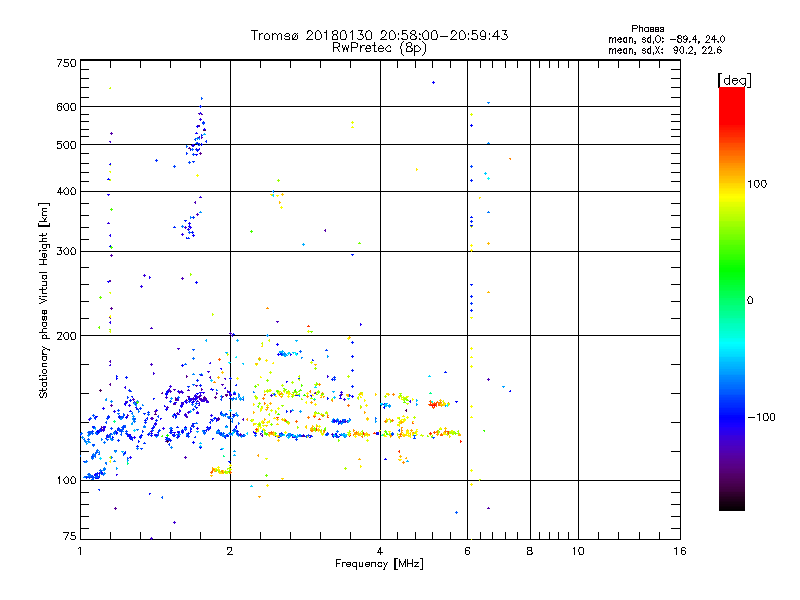
Task: Click the y-axis tick label '600'
Action: (x=66, y=107)
